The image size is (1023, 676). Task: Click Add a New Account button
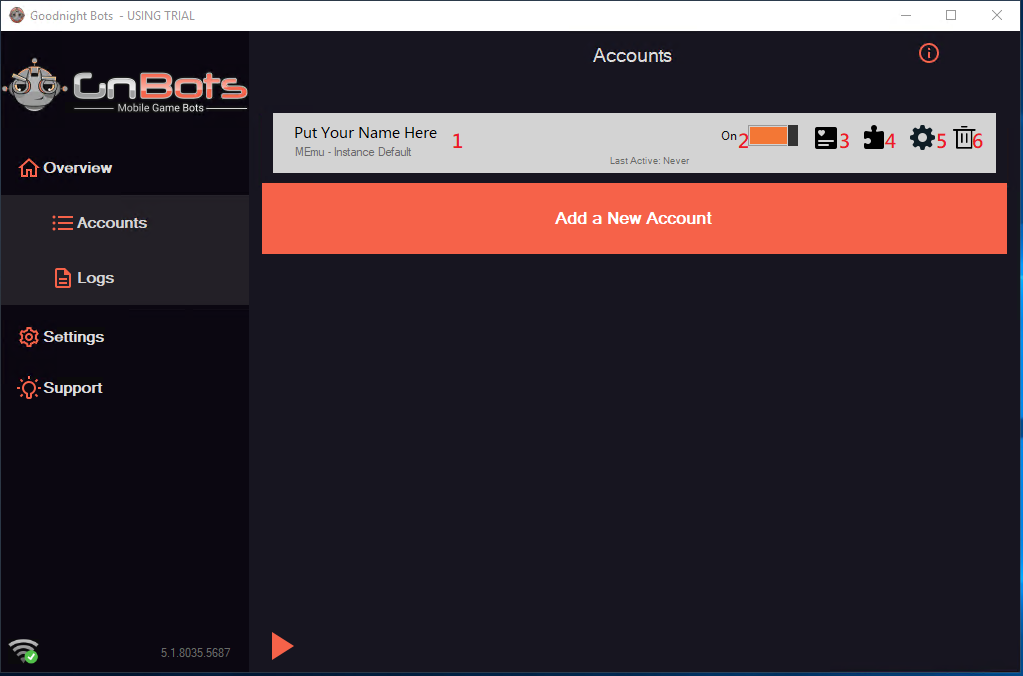(x=634, y=218)
